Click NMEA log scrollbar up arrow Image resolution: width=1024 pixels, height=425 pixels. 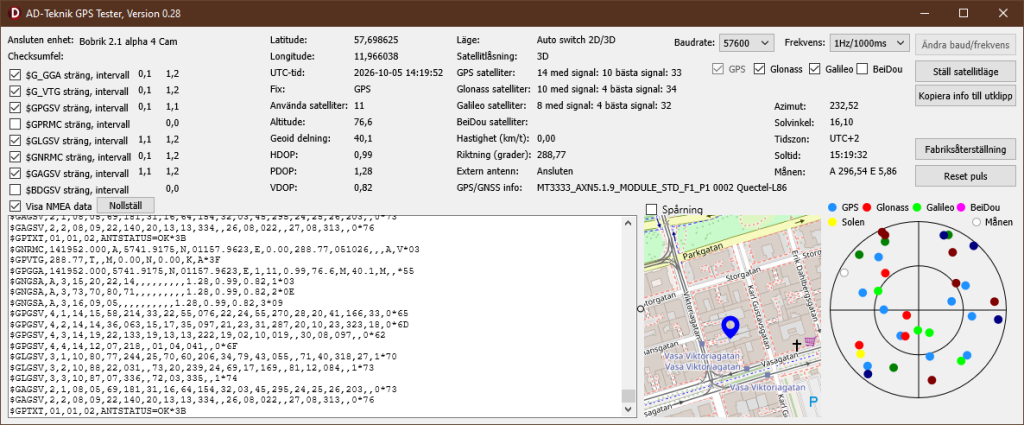coord(628,223)
